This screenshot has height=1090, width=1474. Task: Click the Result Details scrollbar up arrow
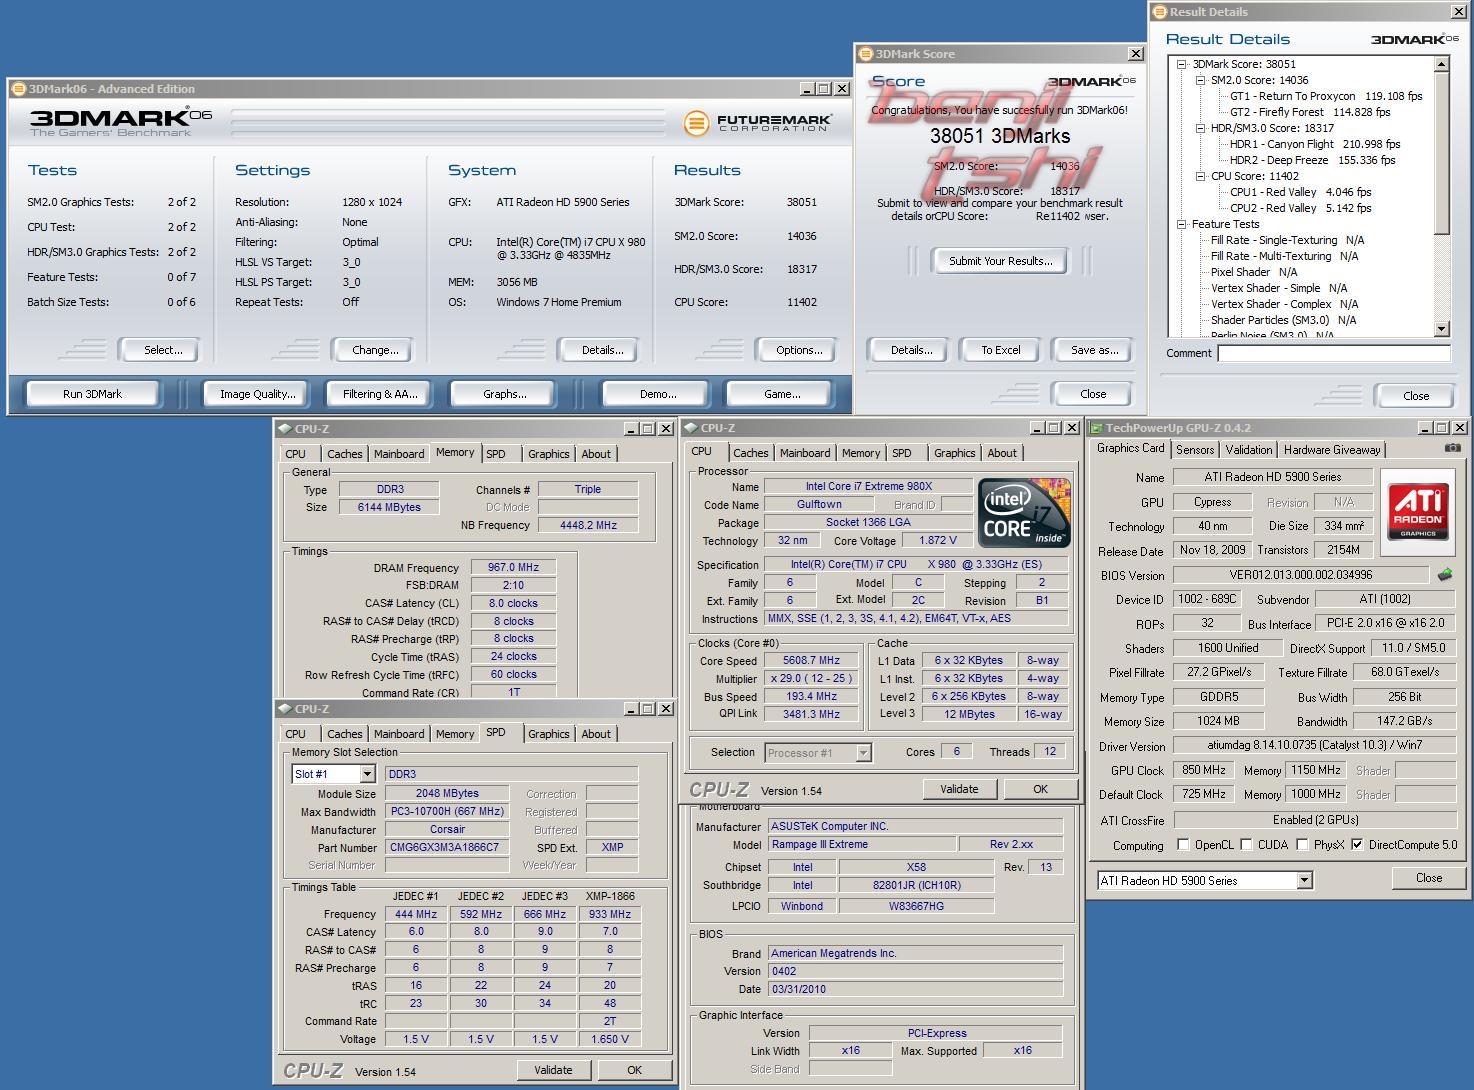[x=1441, y=64]
